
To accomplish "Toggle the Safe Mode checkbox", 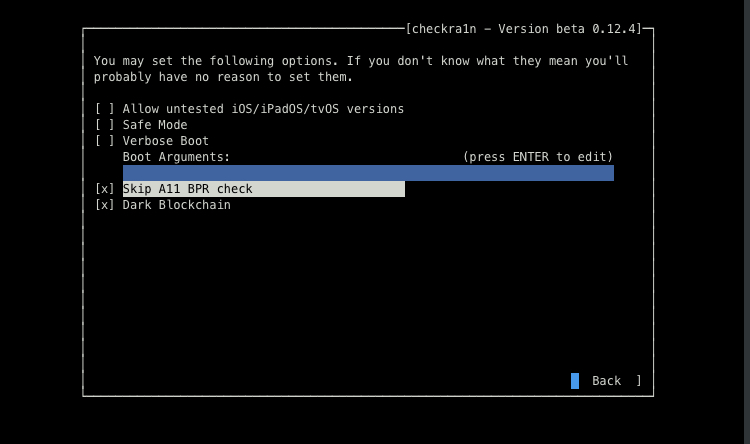I will coord(104,125).
